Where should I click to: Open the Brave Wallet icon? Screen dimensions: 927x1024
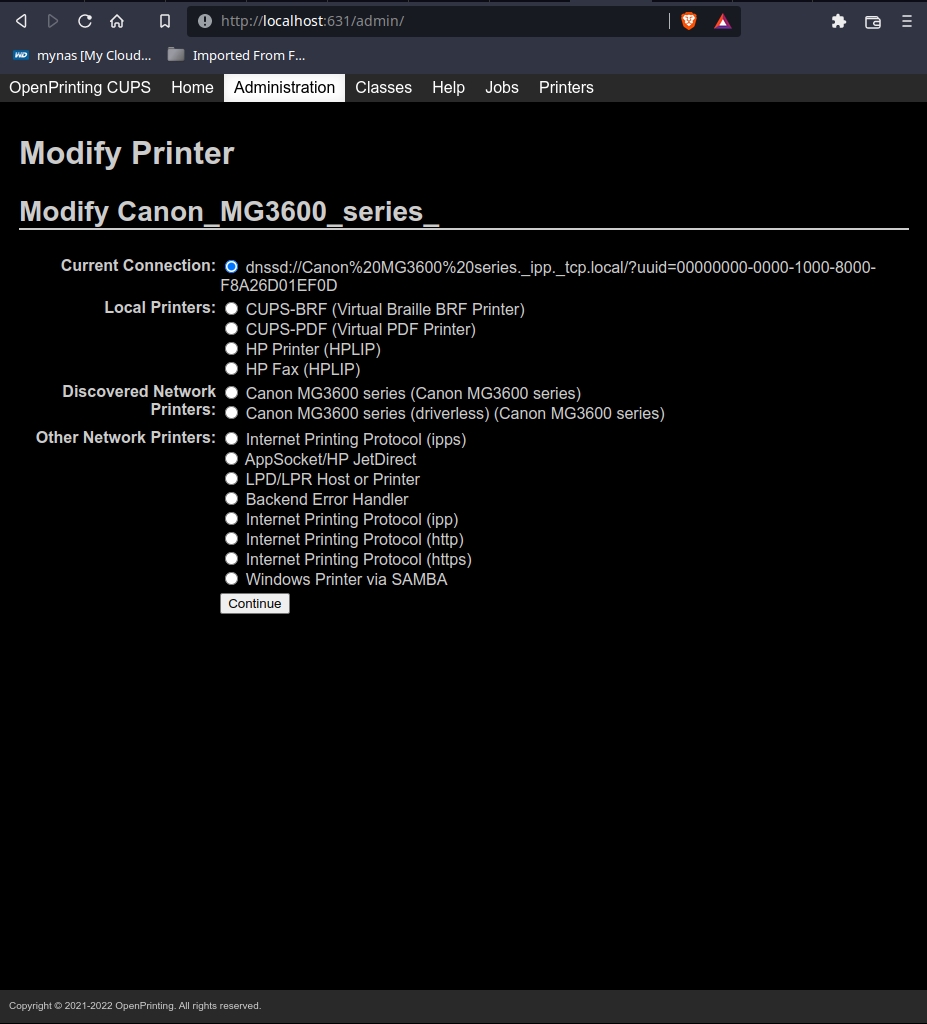873,22
